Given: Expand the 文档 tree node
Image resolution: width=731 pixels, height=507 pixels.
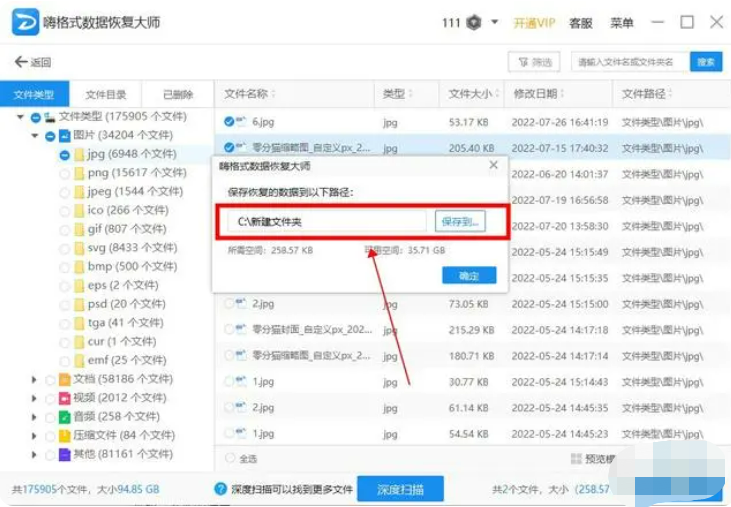Looking at the screenshot, I should (x=34, y=380).
